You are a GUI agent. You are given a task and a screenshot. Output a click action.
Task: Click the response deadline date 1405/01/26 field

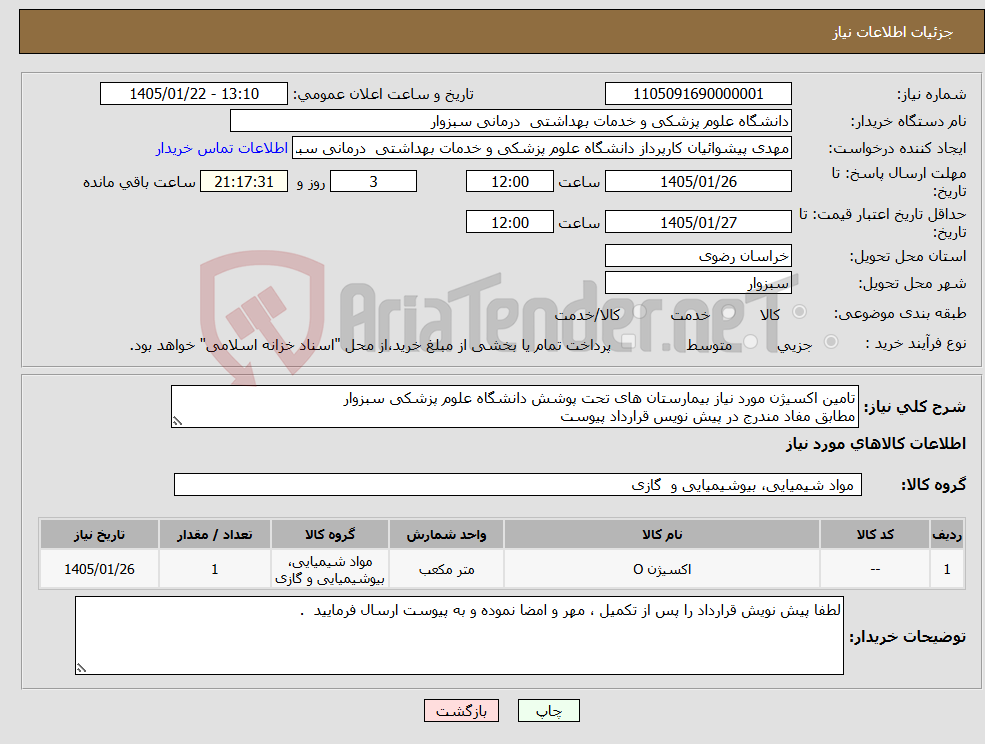tap(698, 182)
